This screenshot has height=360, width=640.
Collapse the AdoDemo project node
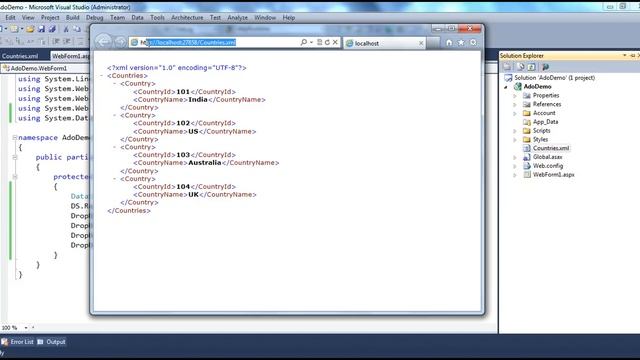click(506, 87)
